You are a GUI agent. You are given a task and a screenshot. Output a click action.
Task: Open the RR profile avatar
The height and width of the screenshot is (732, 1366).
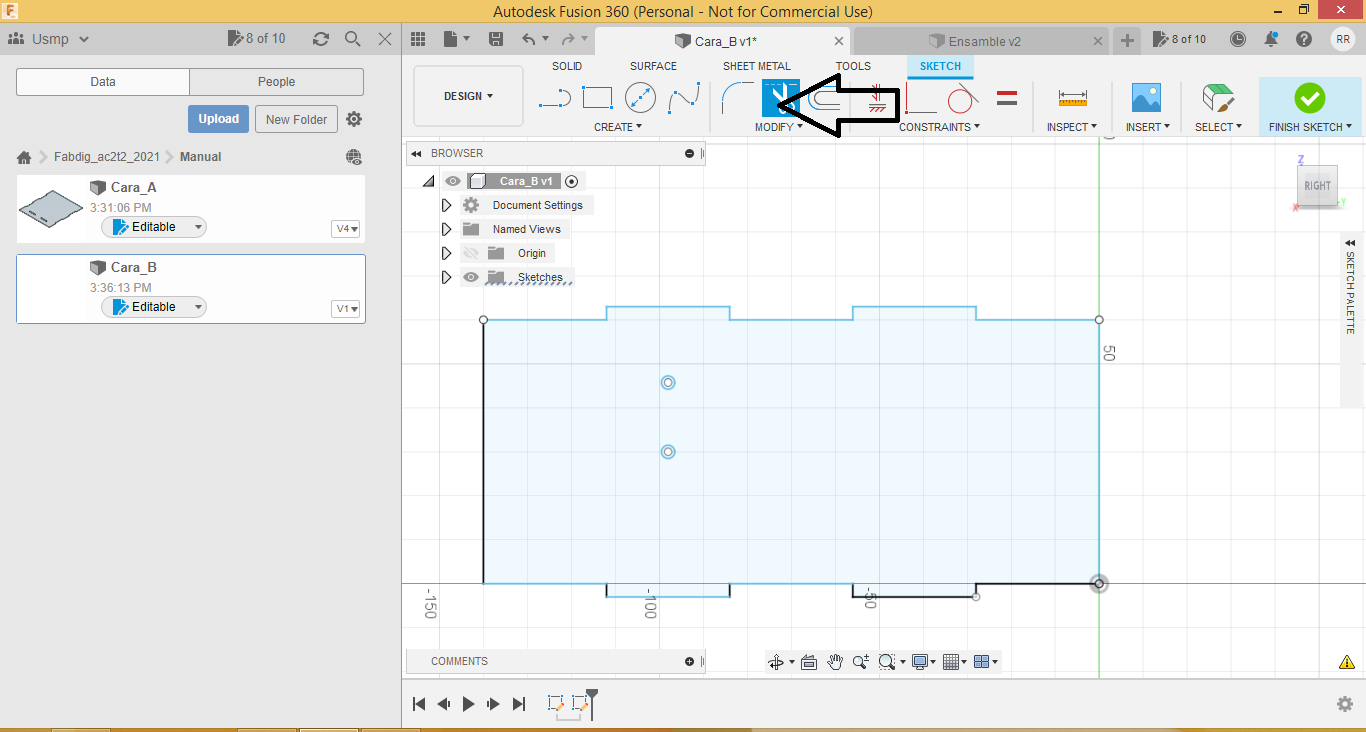pos(1343,39)
